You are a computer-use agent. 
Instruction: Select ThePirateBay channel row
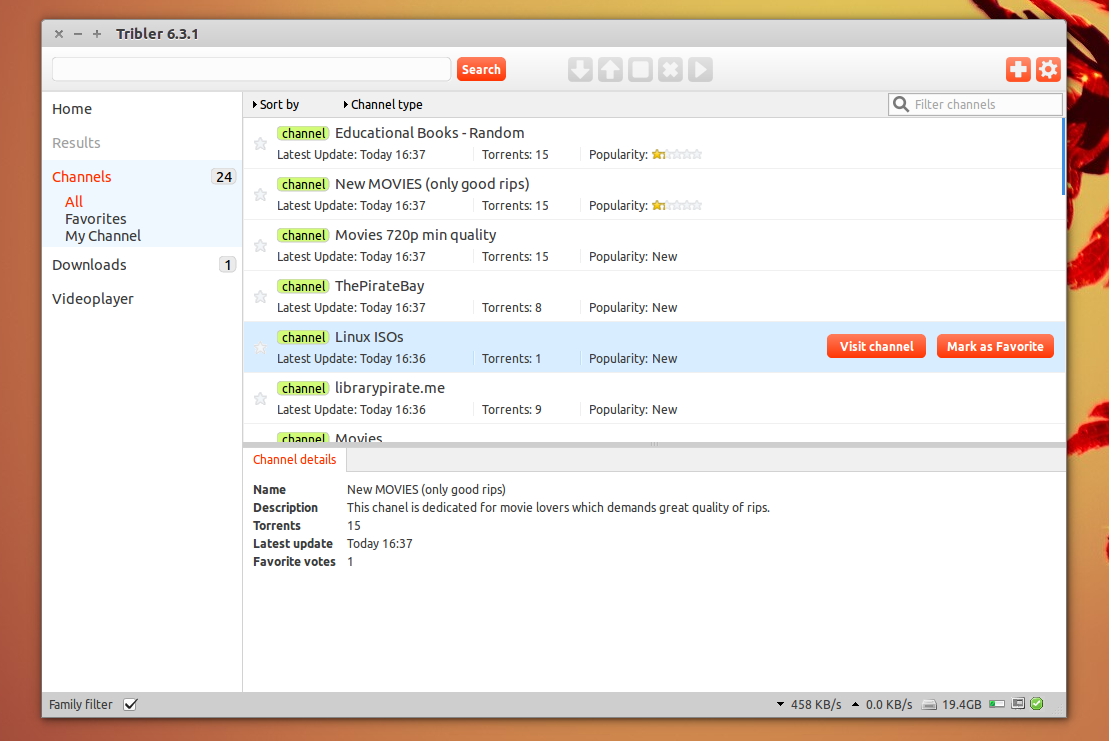pyautogui.click(x=654, y=296)
